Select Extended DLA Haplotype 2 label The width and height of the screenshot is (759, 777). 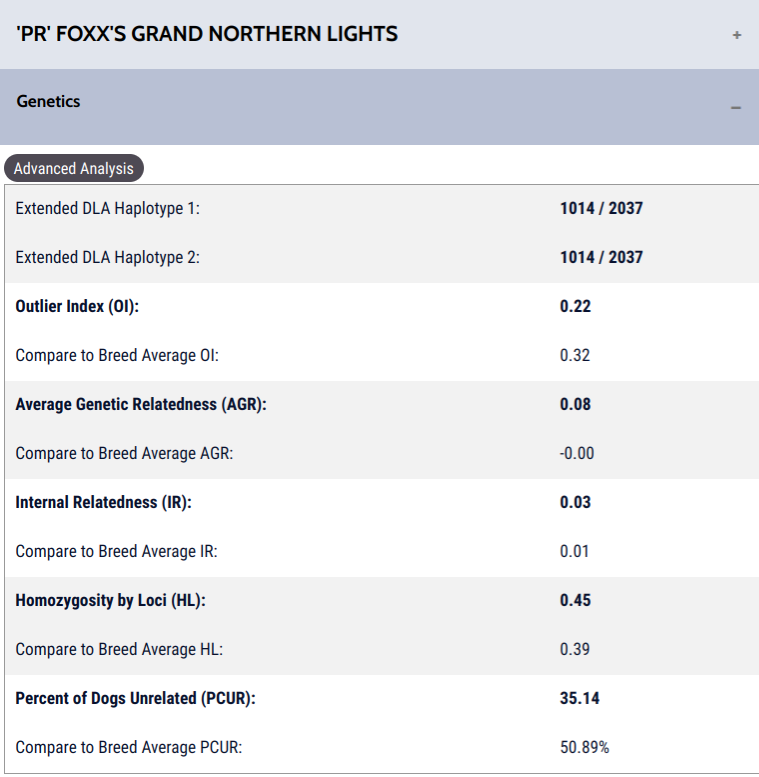point(108,258)
